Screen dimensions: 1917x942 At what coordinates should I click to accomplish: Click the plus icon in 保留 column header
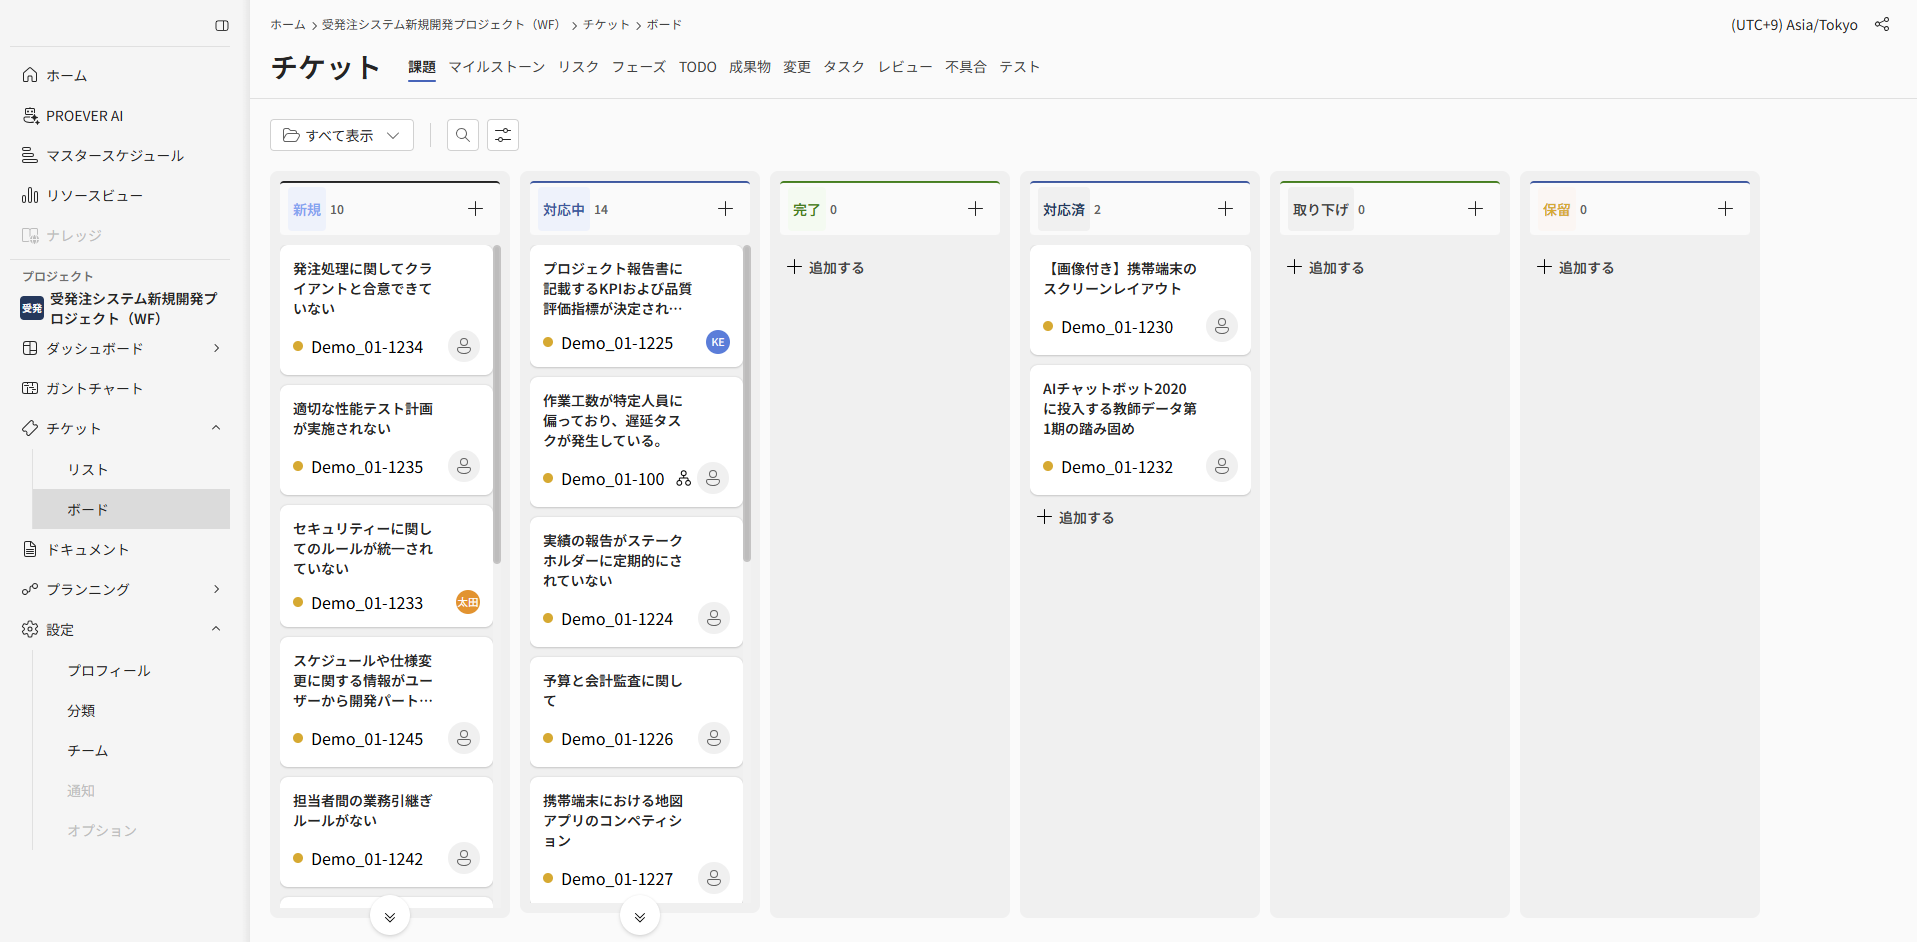(x=1725, y=209)
